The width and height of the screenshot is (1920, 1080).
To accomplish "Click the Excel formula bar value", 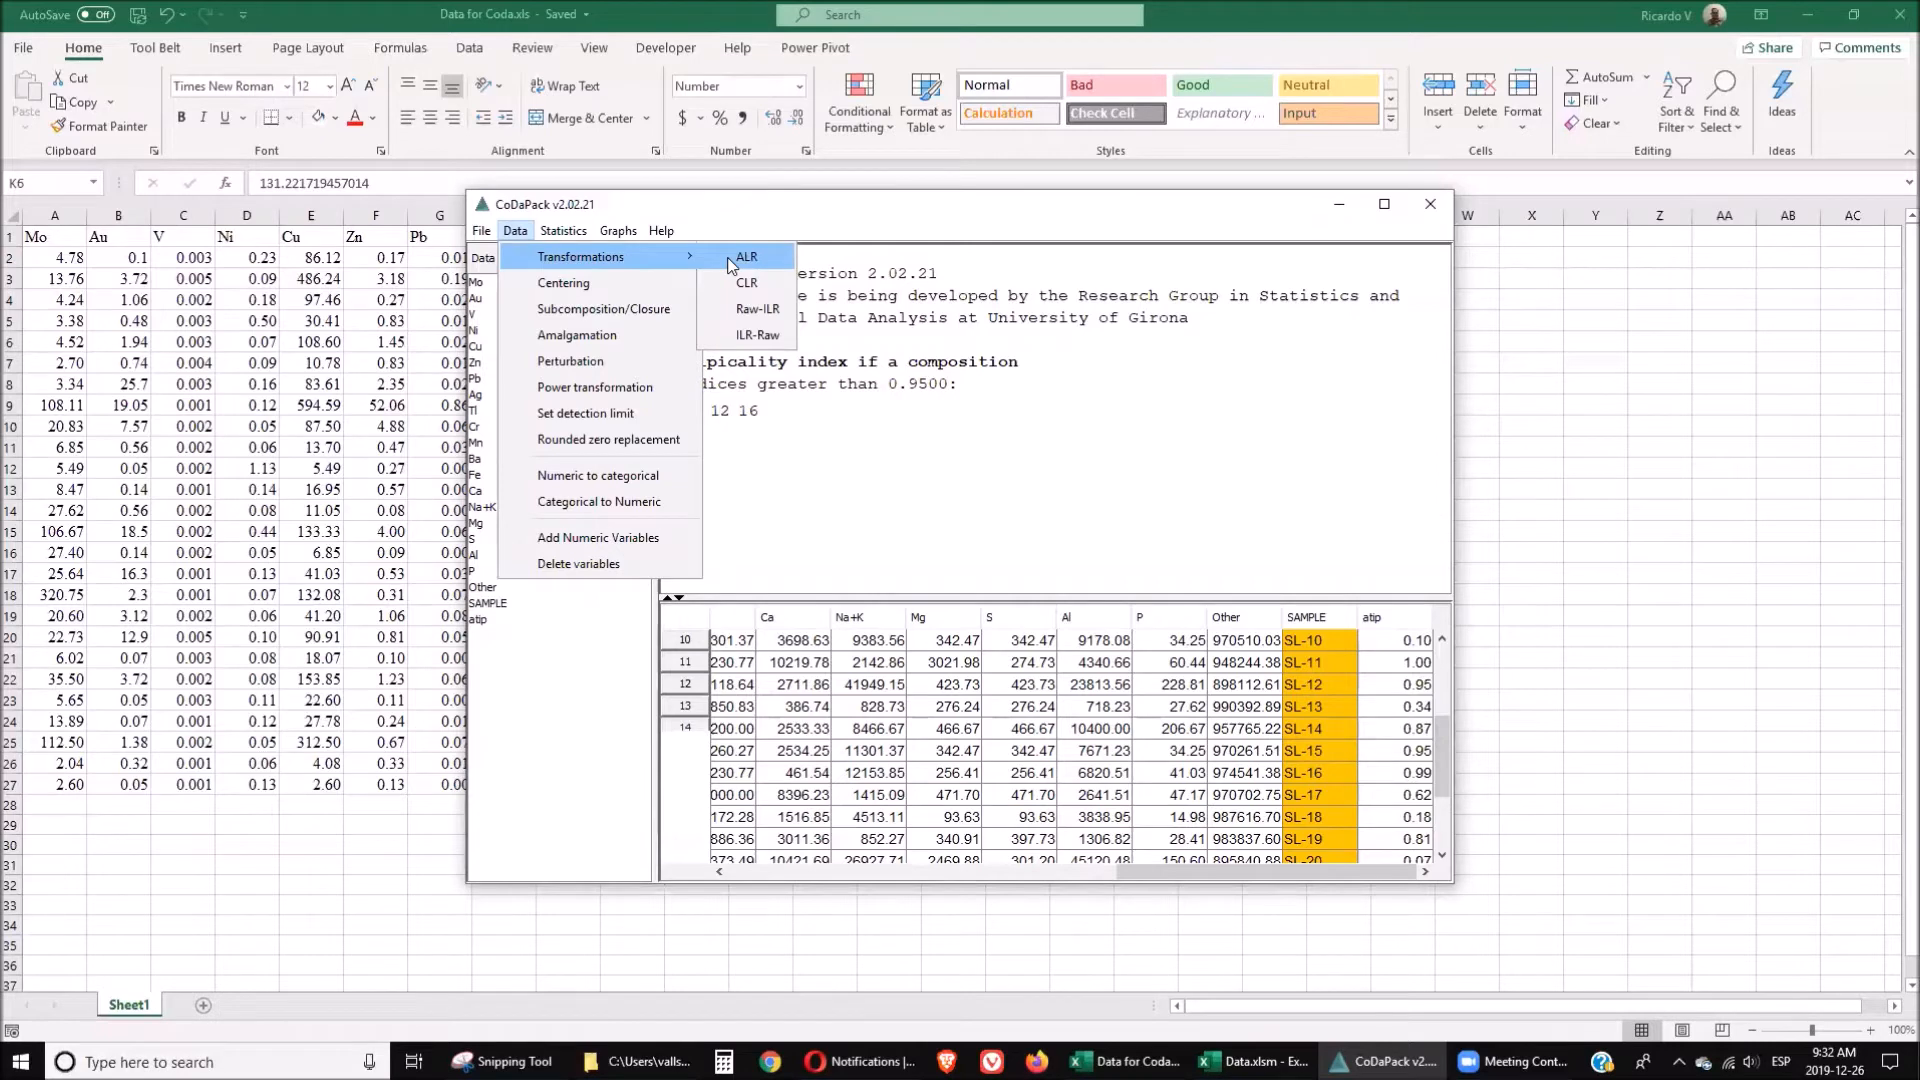I will [x=313, y=183].
